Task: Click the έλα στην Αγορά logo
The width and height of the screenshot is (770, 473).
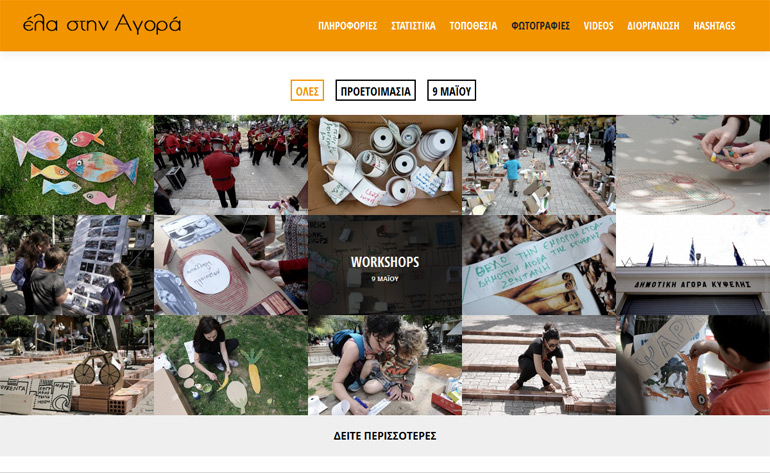Action: (x=102, y=24)
